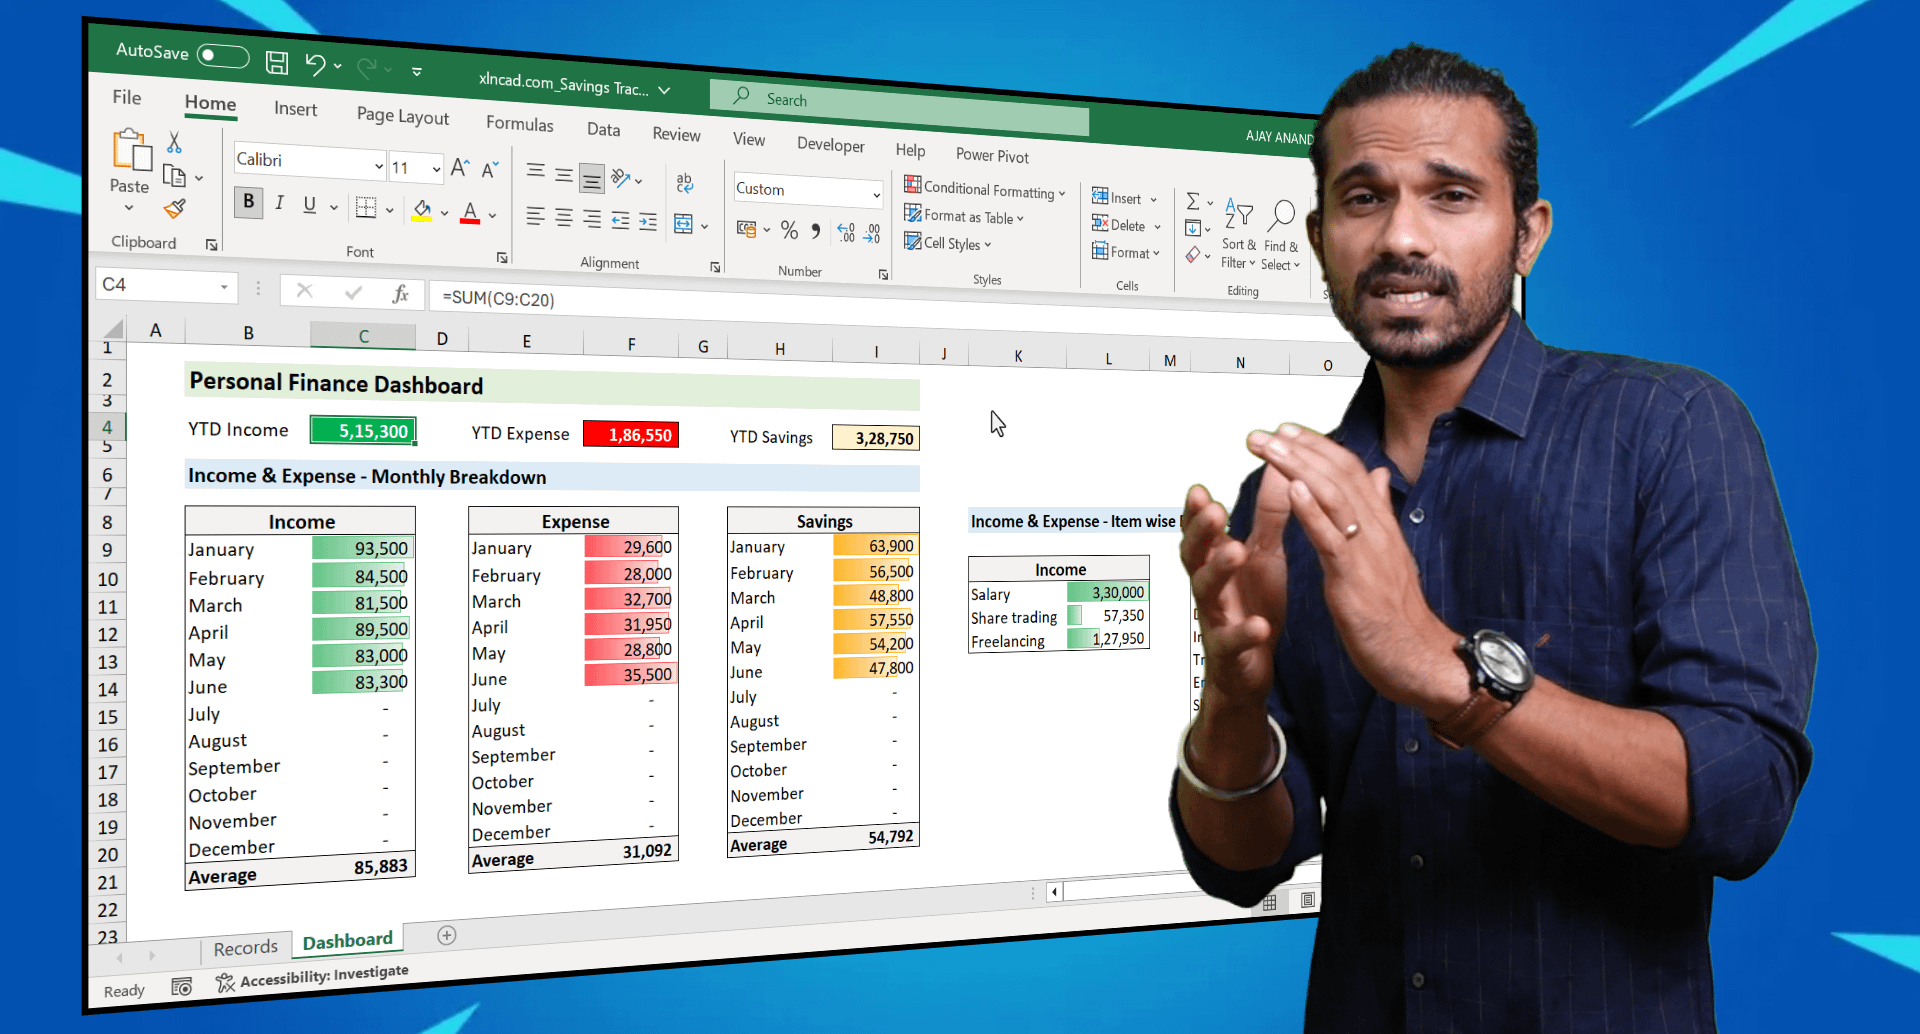Click the Save icon in title bar
The image size is (1920, 1034).
(x=277, y=63)
